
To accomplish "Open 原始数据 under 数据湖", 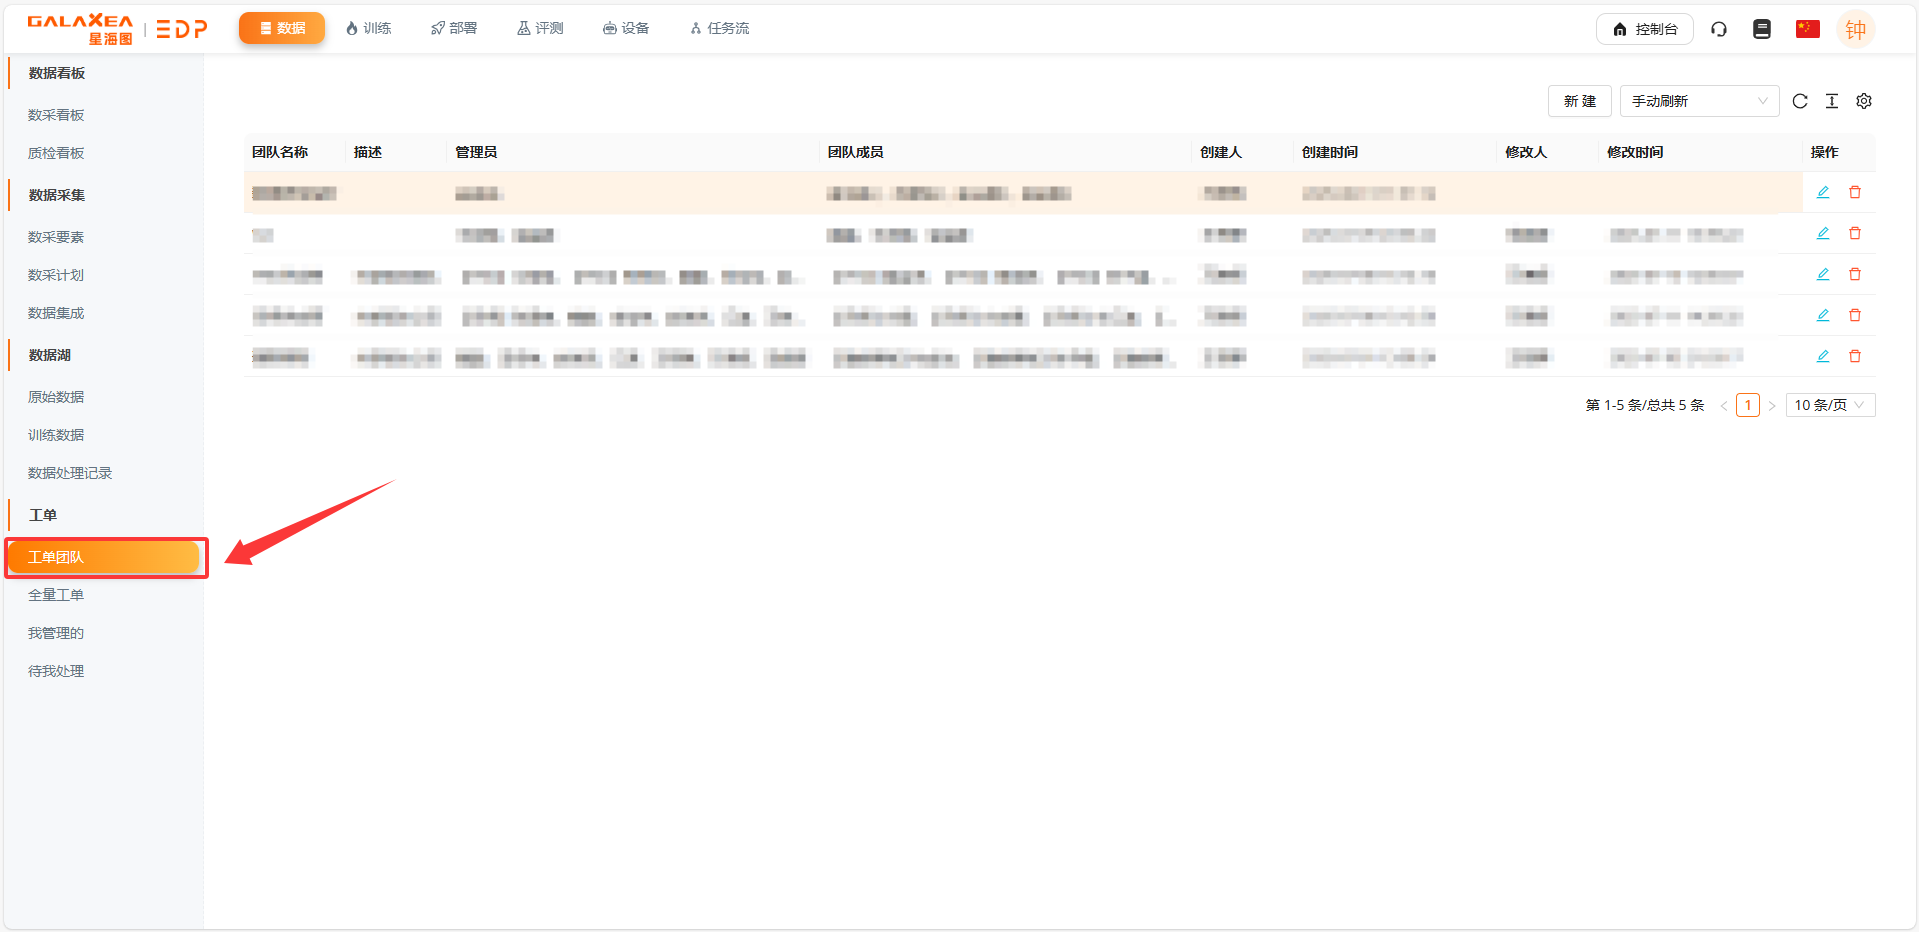I will click(55, 397).
